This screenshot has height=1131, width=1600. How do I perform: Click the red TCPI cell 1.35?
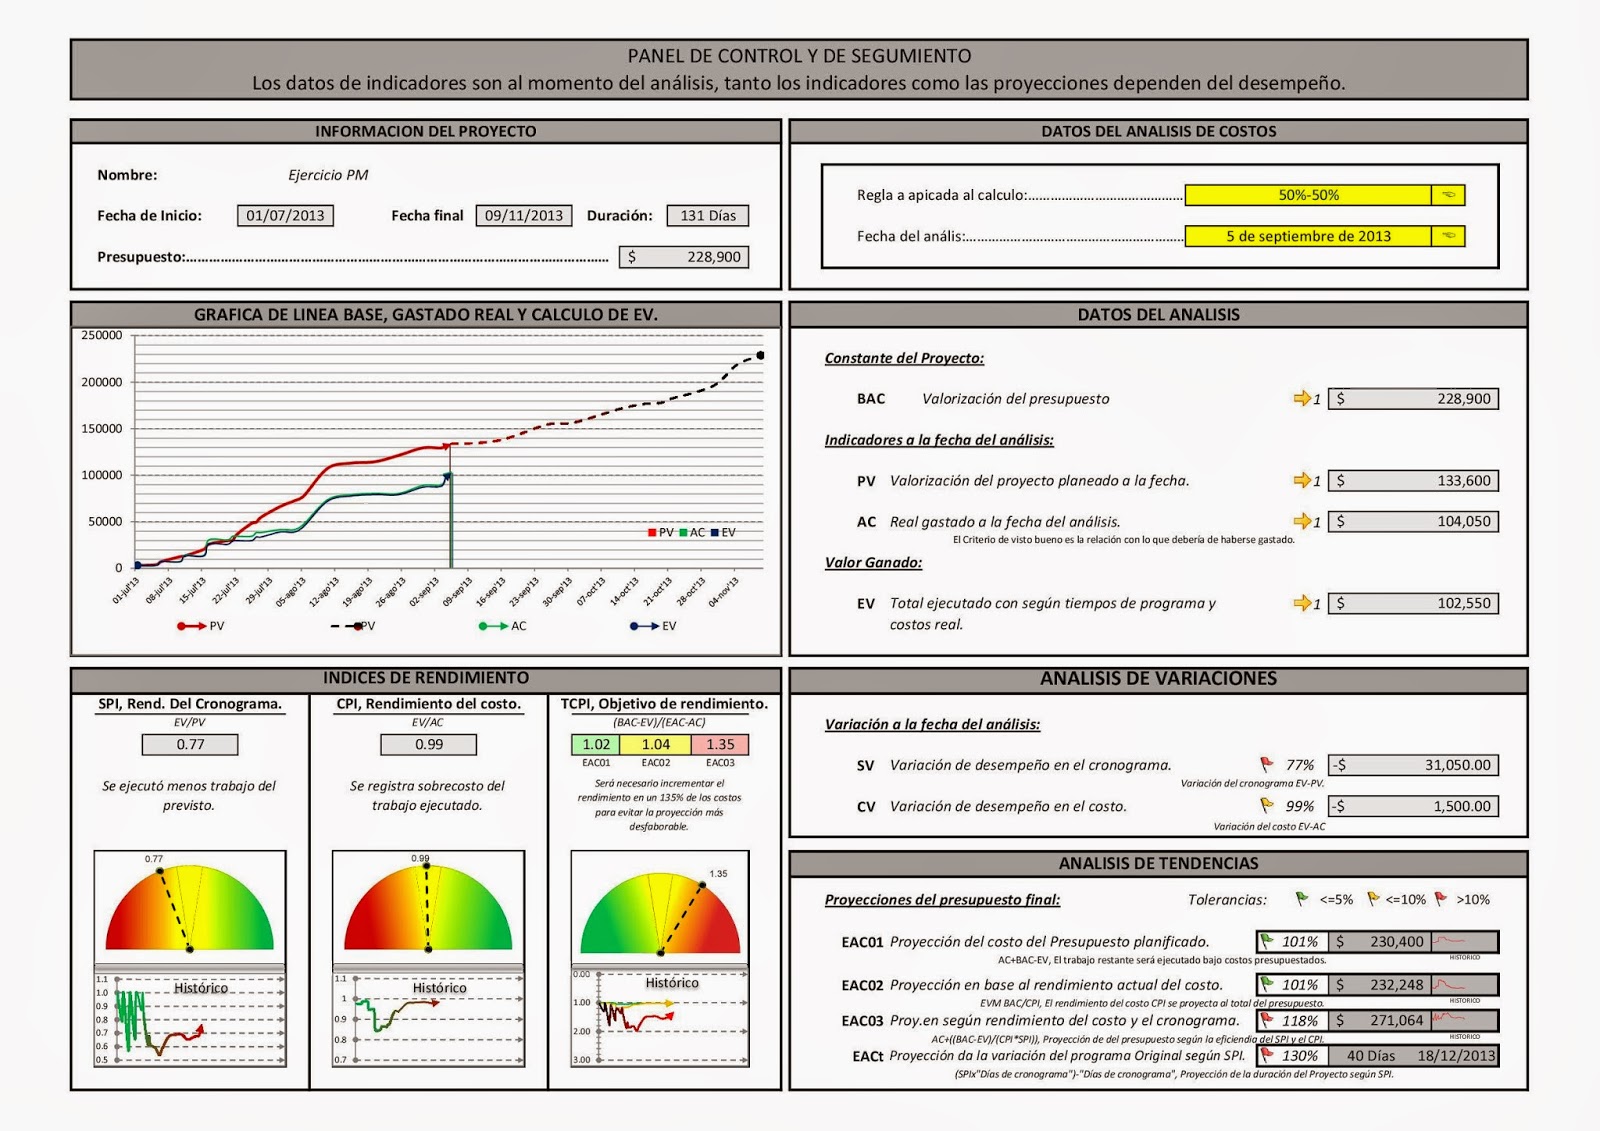720,744
